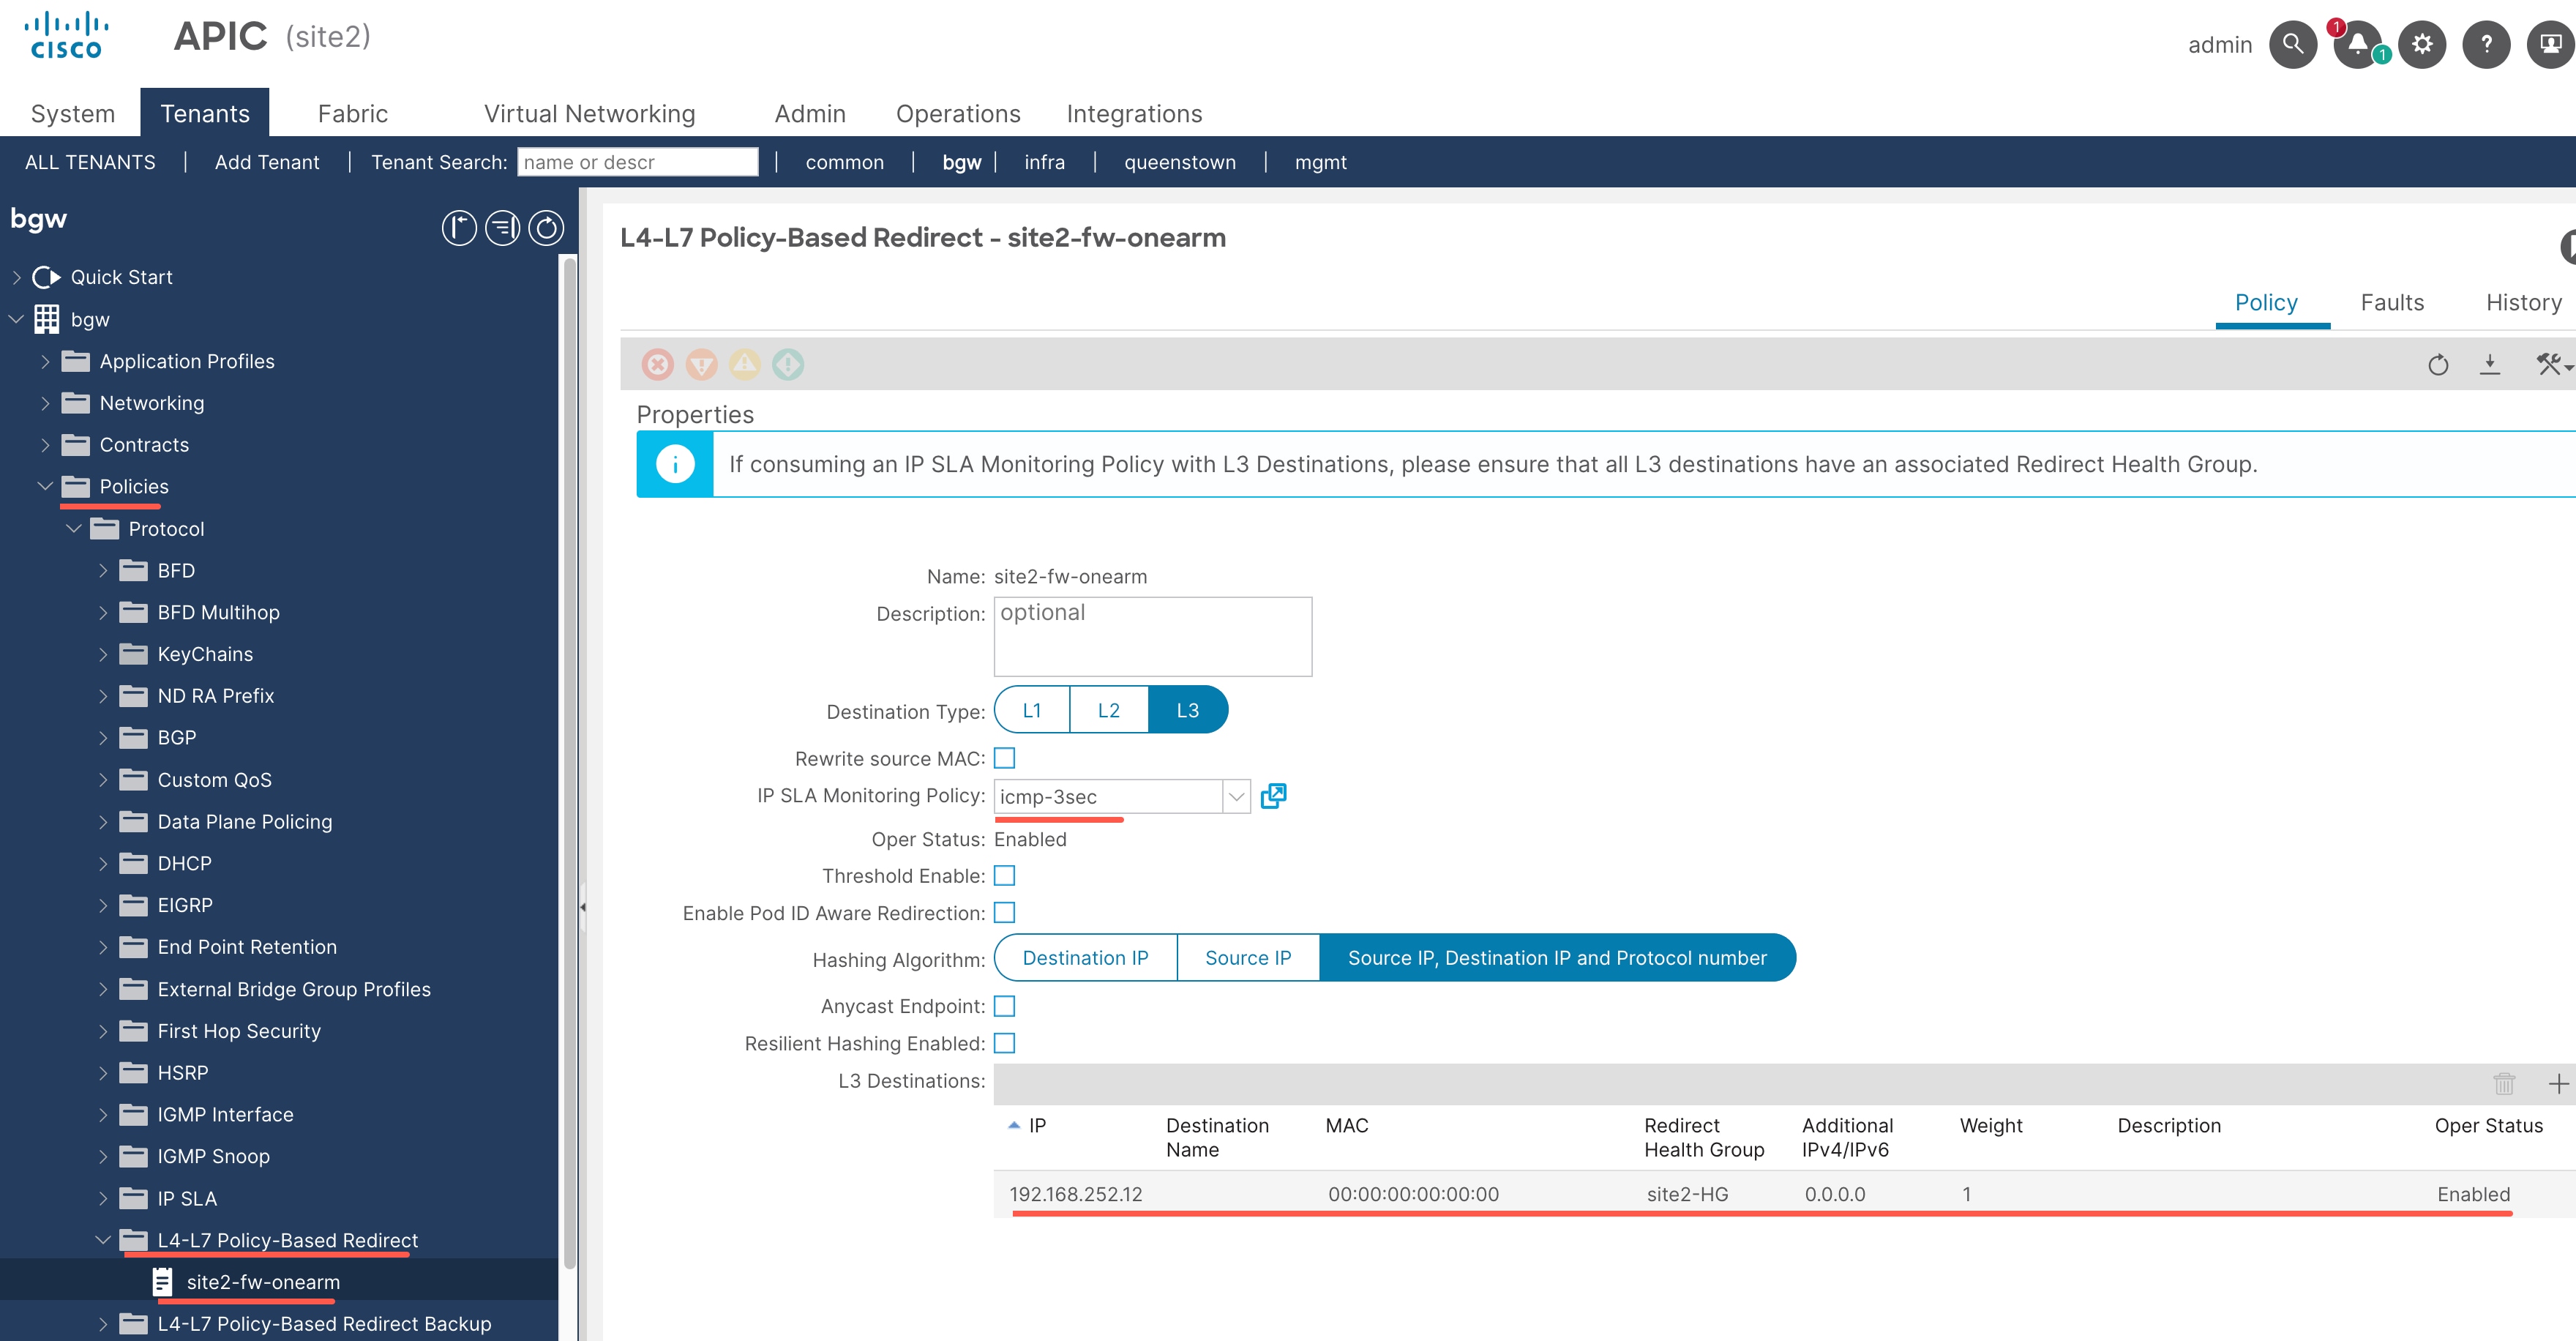Screen dimensions: 2576x1341
Task: Click the Policies folder icon
Action: coord(76,487)
